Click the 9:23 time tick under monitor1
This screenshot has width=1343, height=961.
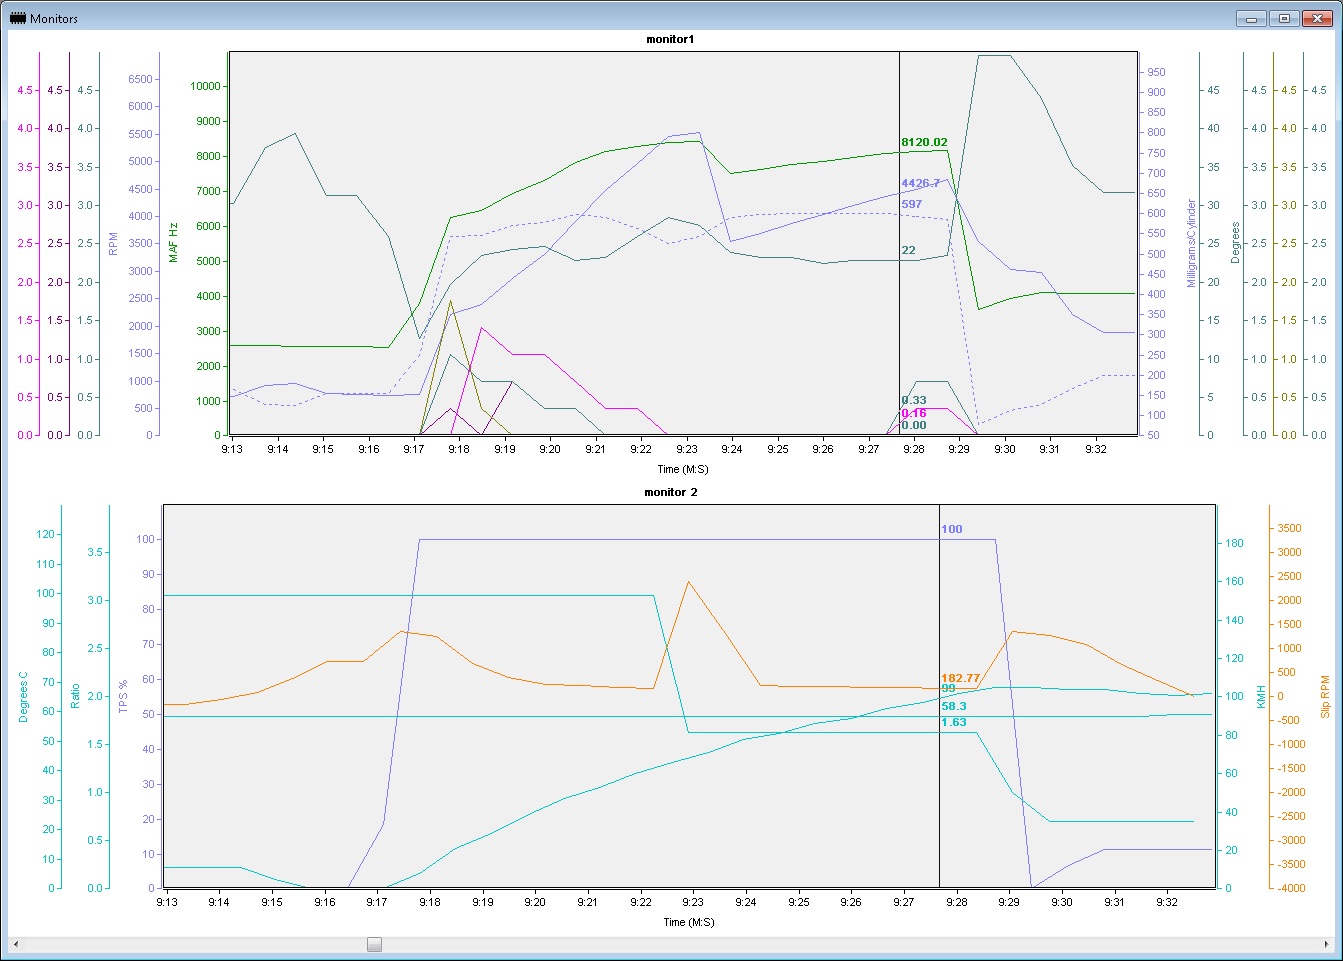pyautogui.click(x=686, y=450)
